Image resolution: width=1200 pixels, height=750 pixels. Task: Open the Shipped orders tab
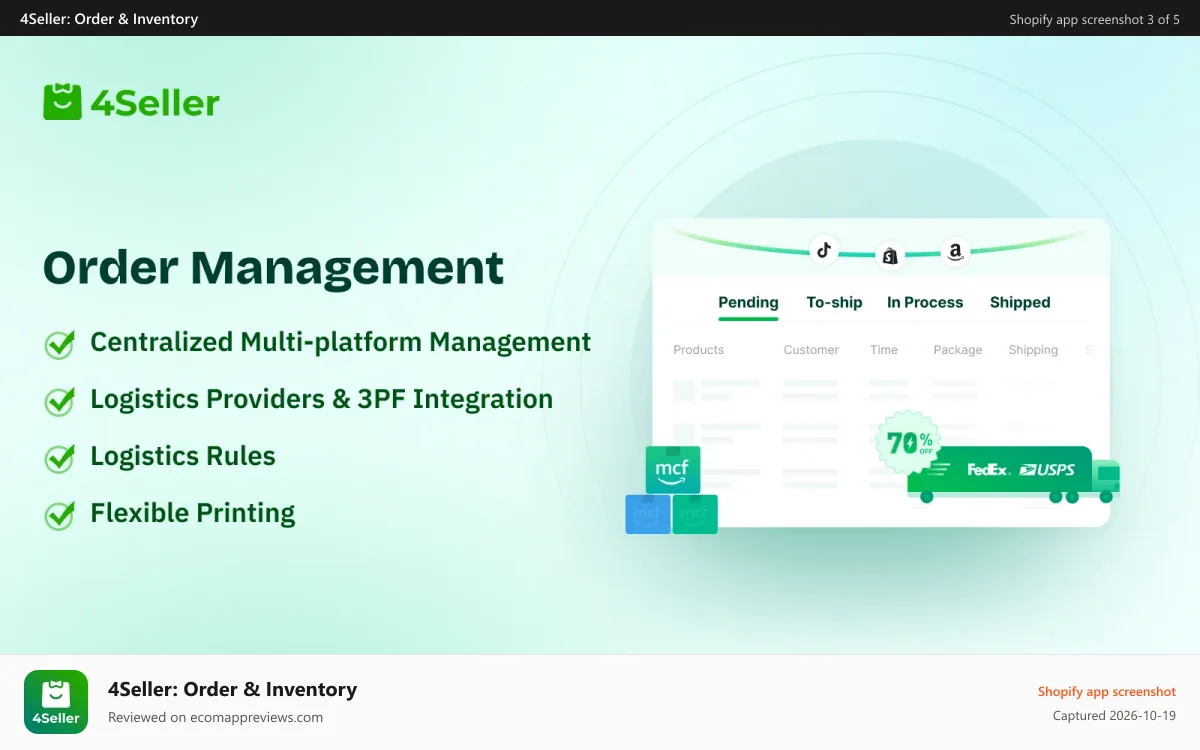tap(1020, 302)
